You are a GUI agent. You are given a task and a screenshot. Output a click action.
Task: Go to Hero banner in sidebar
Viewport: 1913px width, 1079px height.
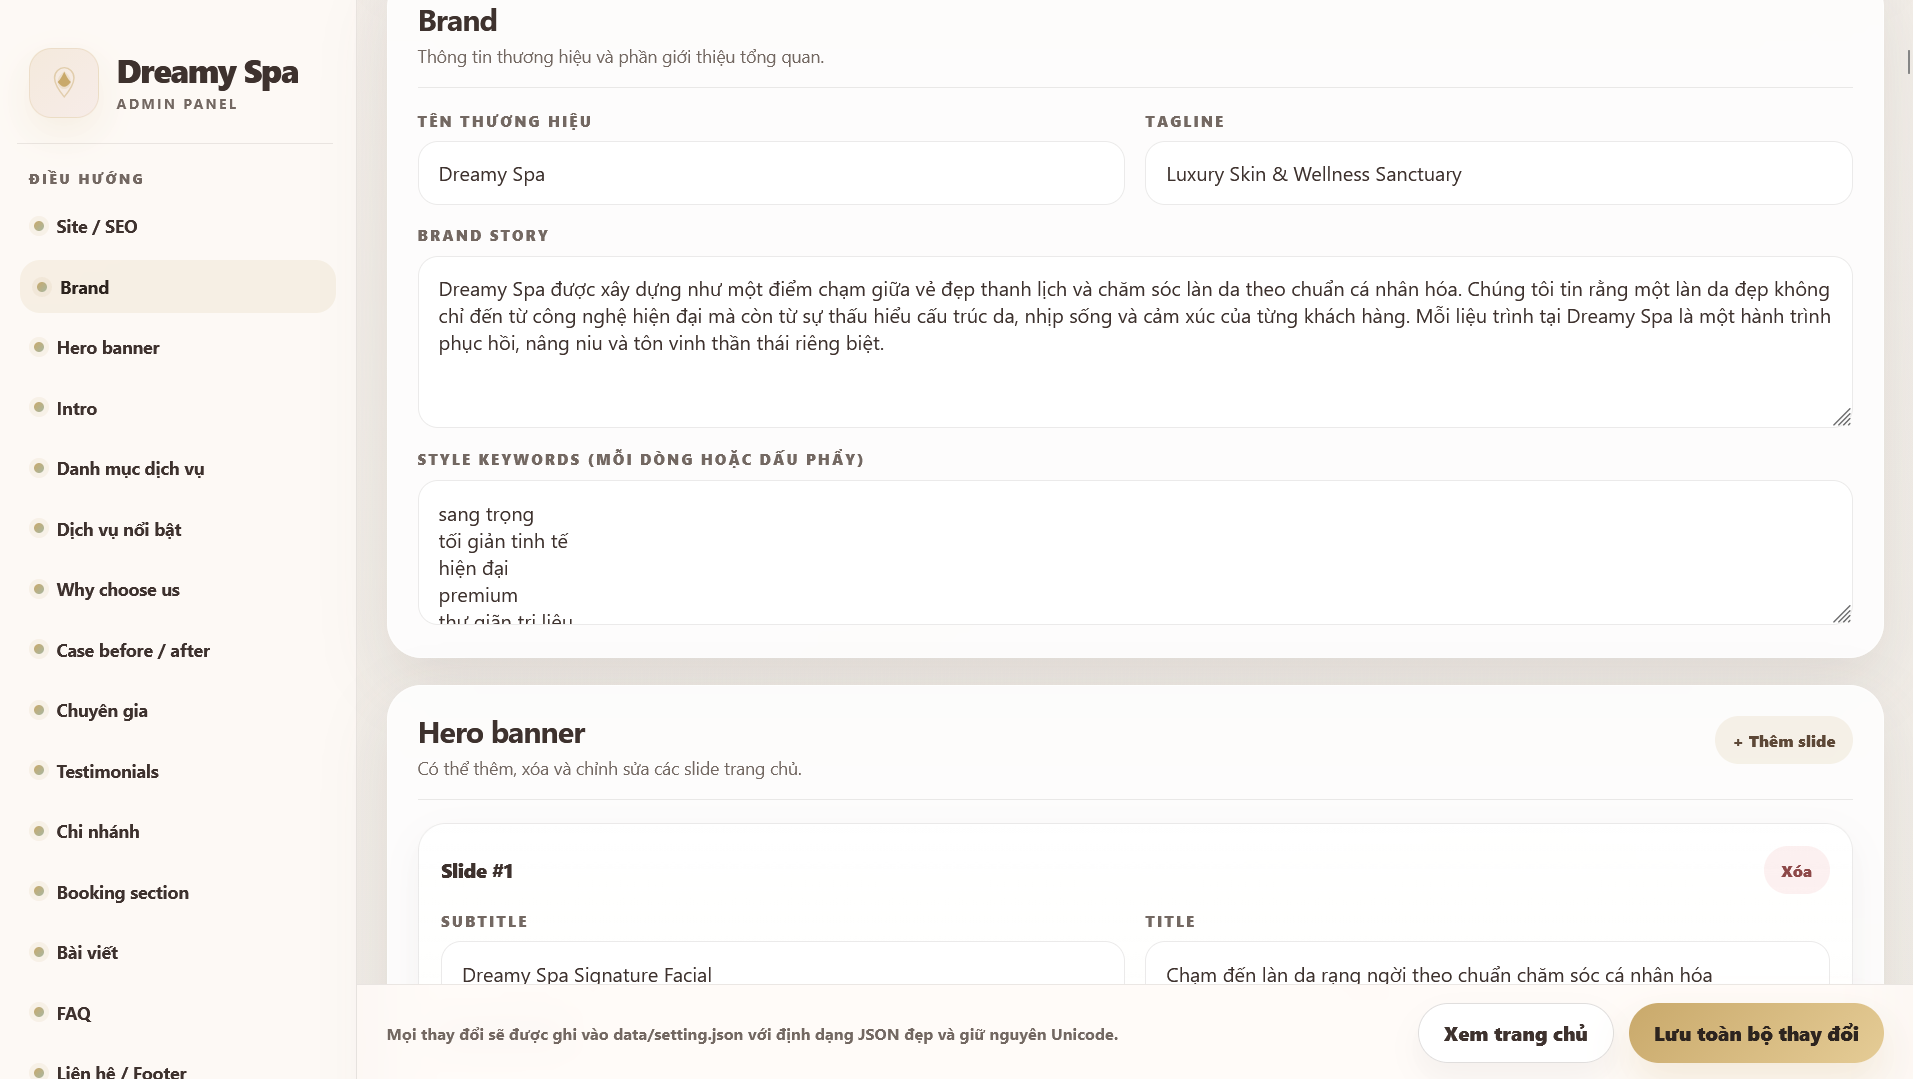108,348
